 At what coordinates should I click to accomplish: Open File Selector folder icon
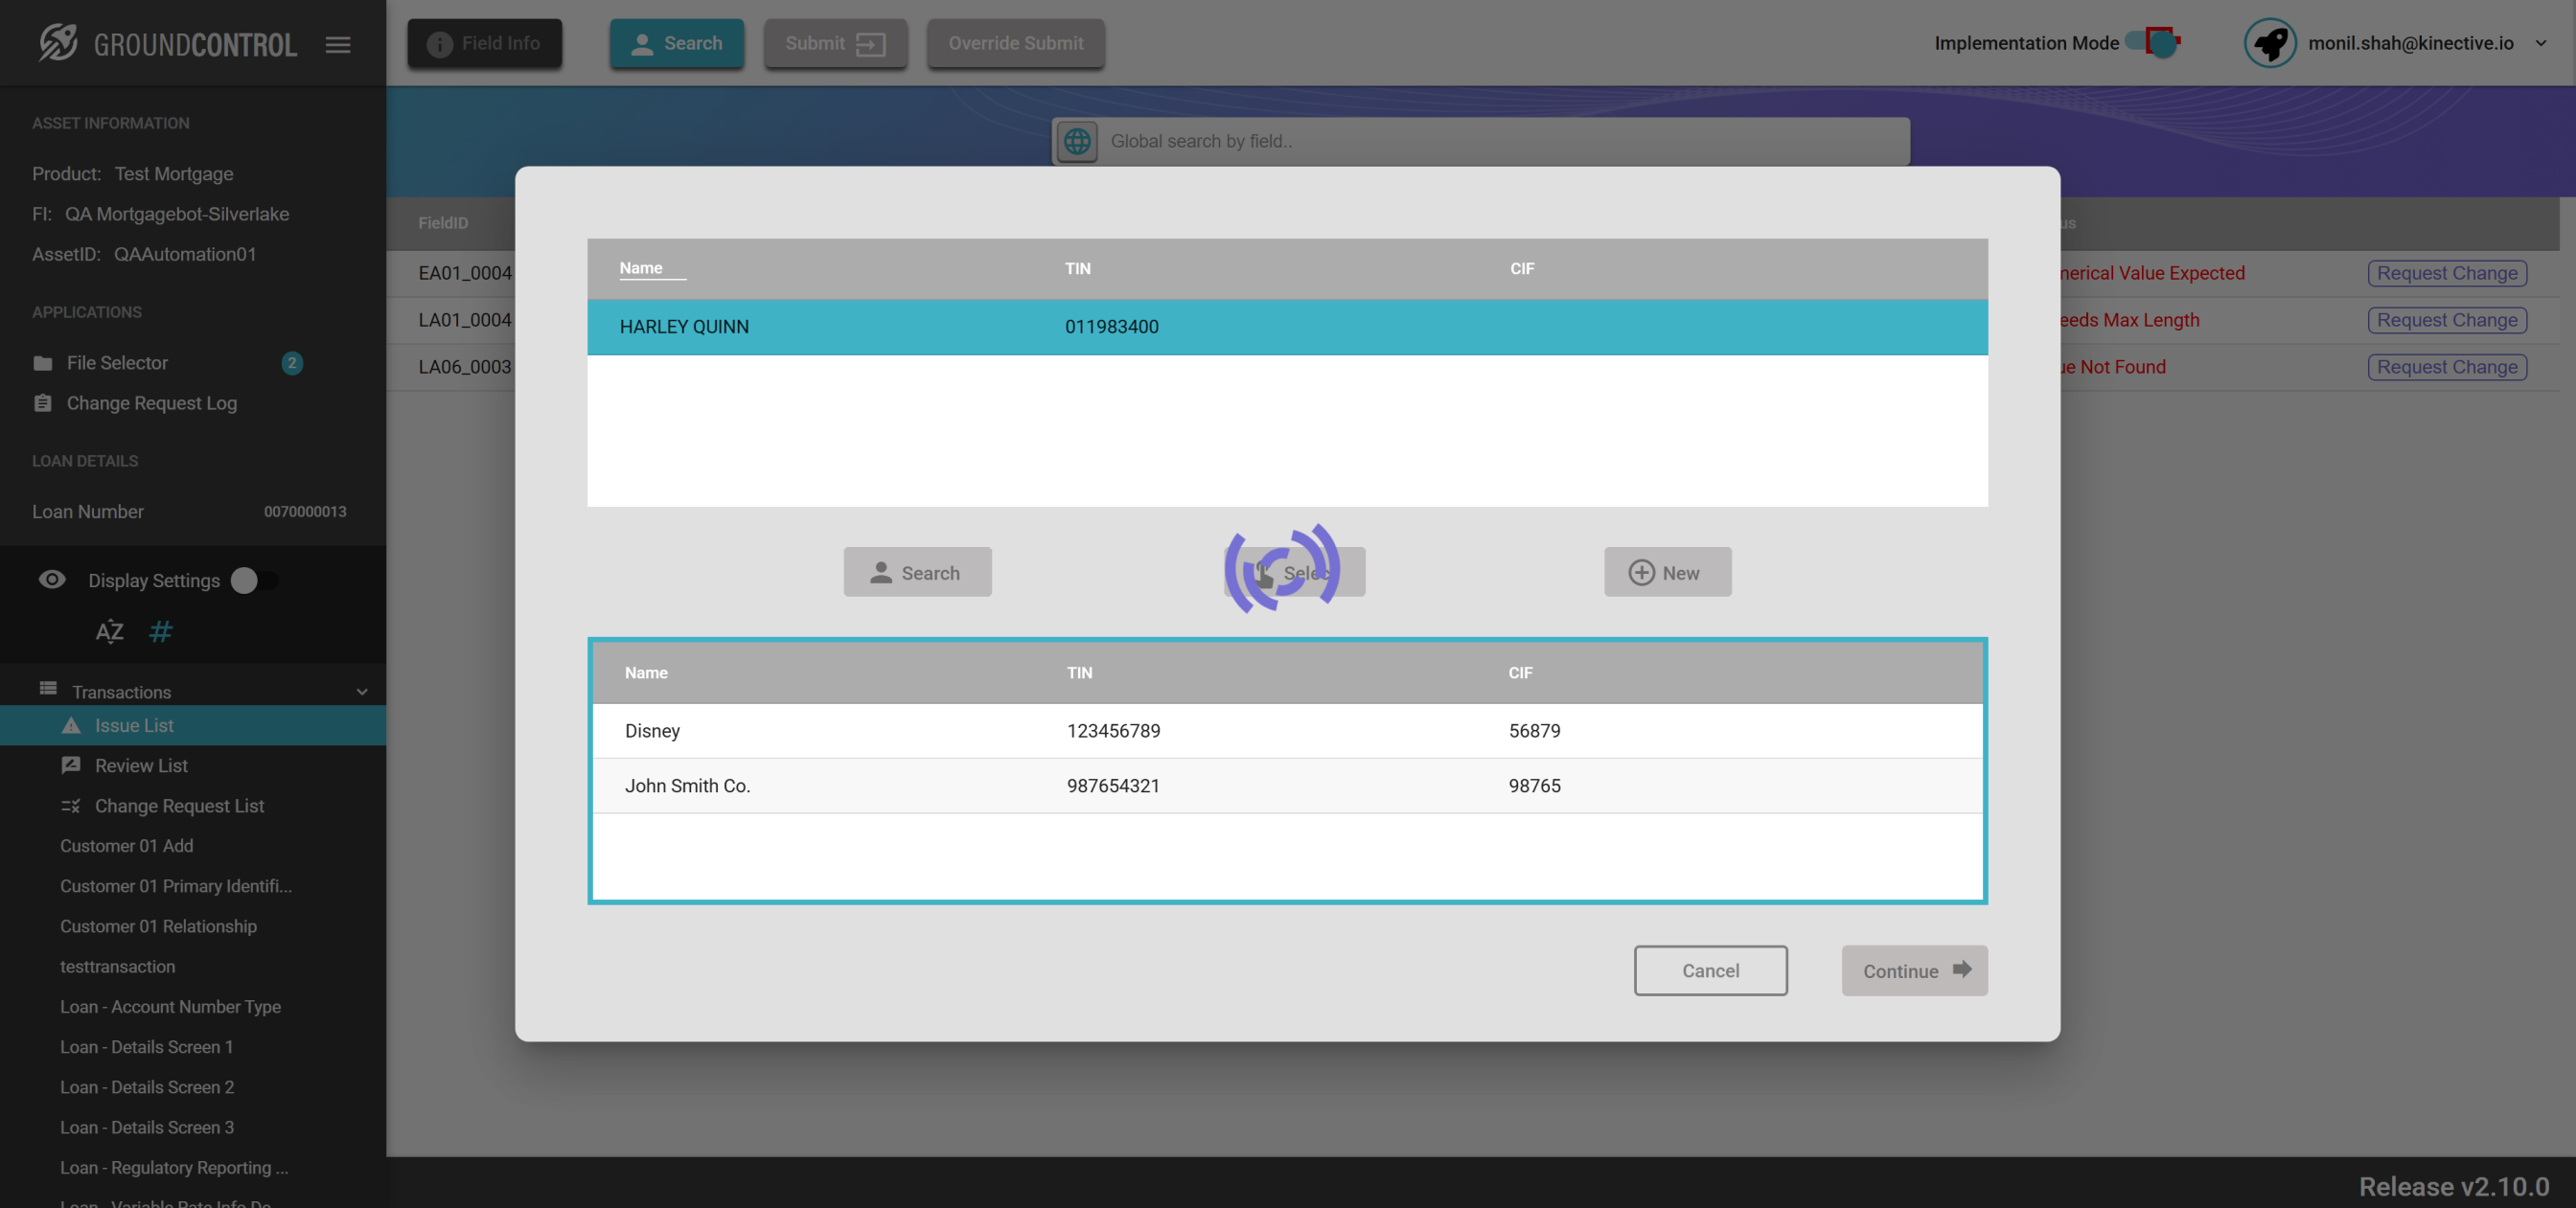(x=42, y=363)
